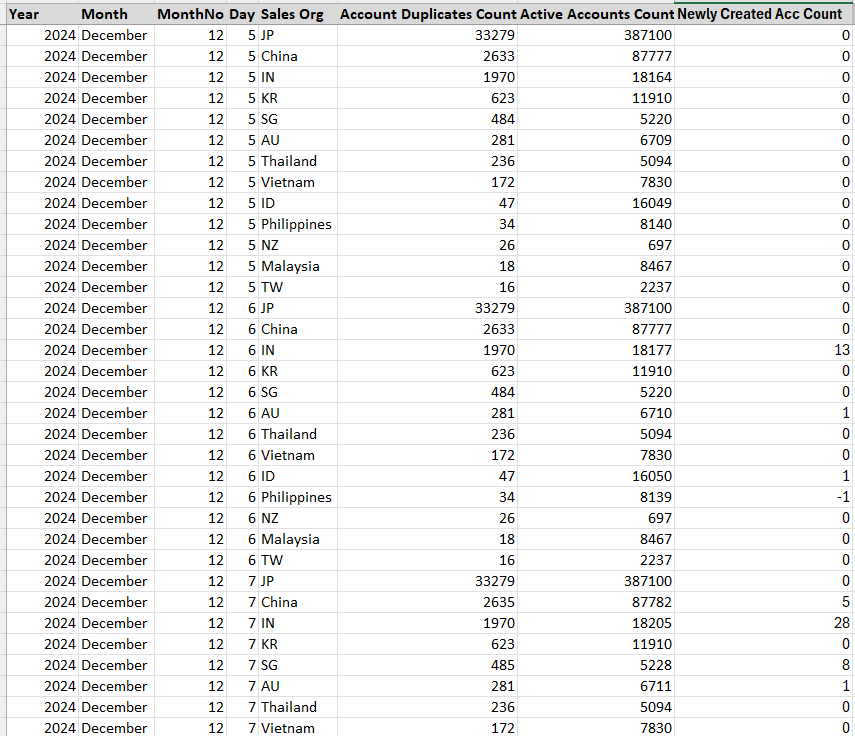Image resolution: width=855 pixels, height=736 pixels.
Task: Click the Active Accounts cell 8139
Action: pyautogui.click(x=596, y=497)
